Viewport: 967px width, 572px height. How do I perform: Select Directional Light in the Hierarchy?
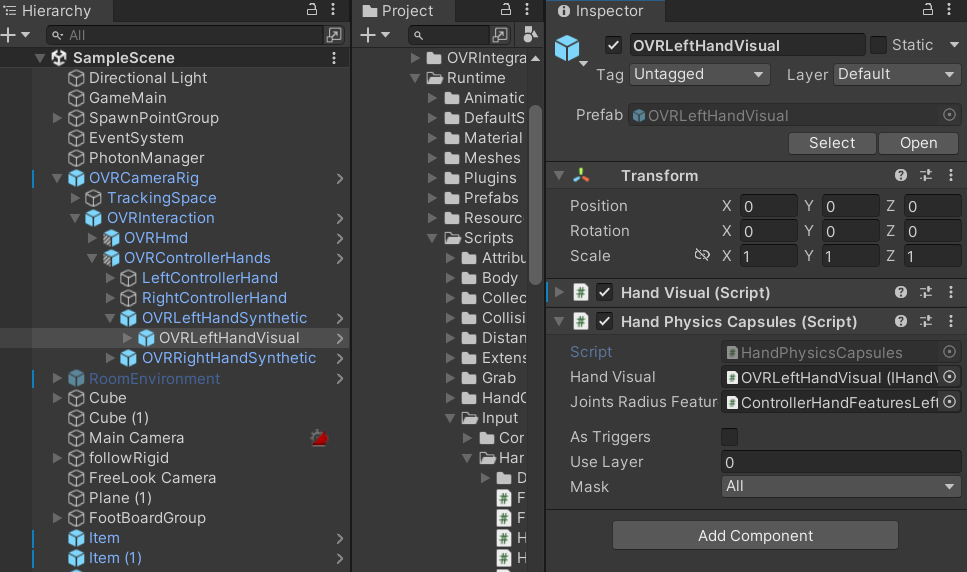(x=148, y=78)
